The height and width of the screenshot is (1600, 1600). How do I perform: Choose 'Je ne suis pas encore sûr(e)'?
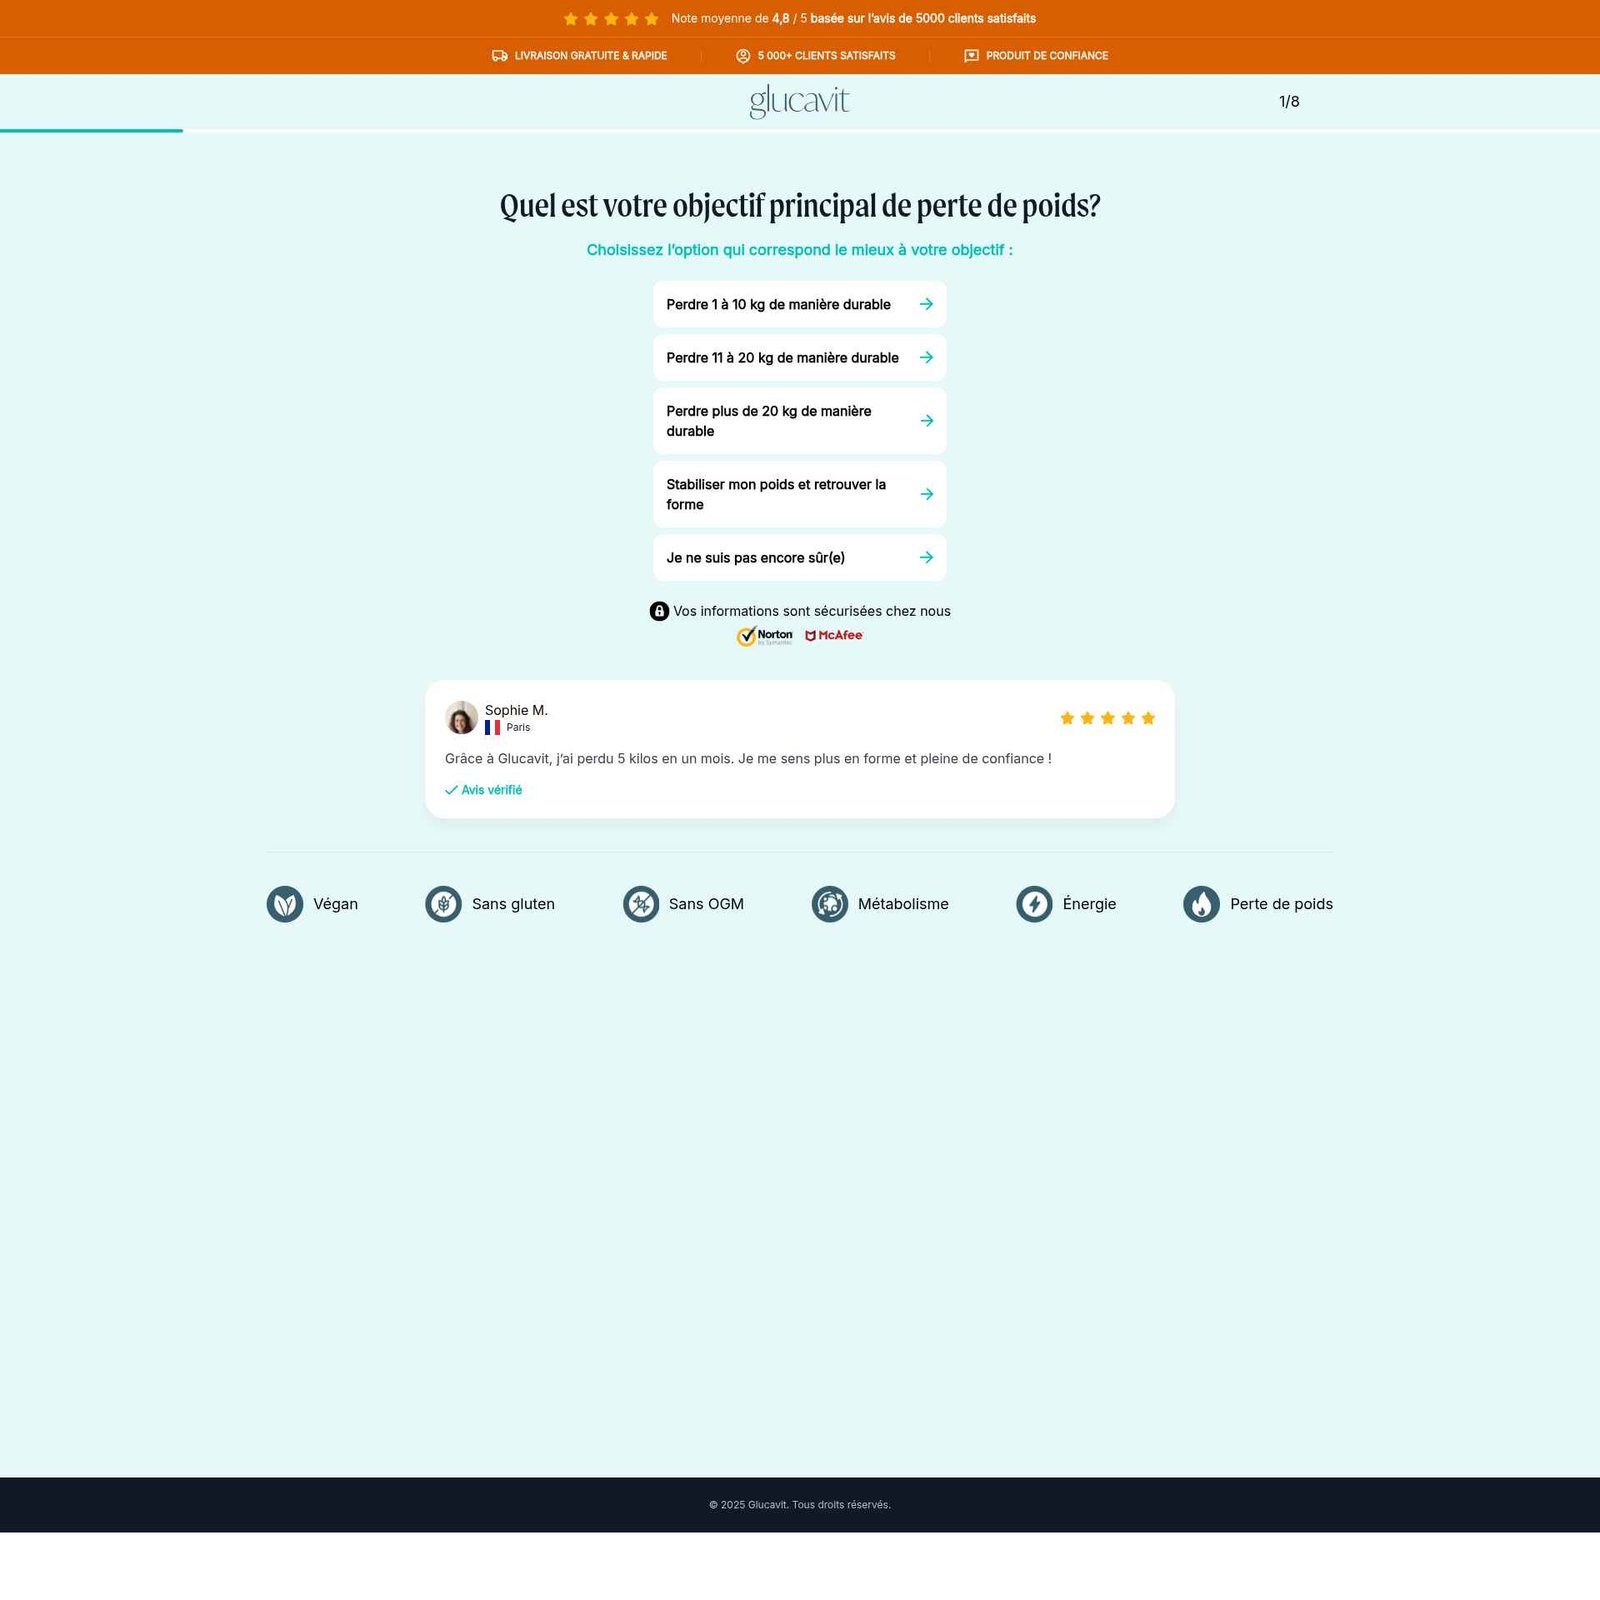(799, 558)
